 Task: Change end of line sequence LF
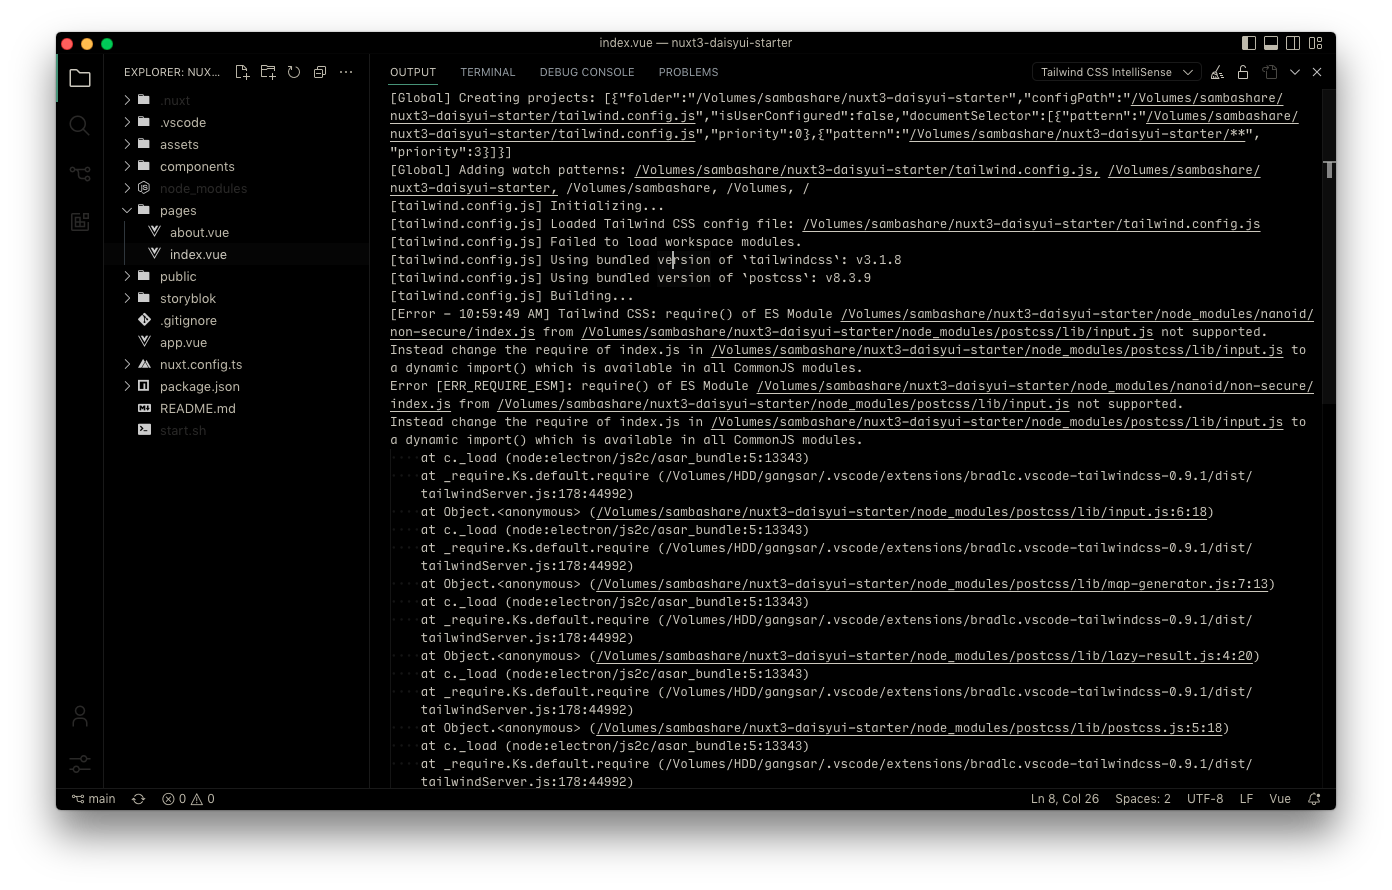1247,799
